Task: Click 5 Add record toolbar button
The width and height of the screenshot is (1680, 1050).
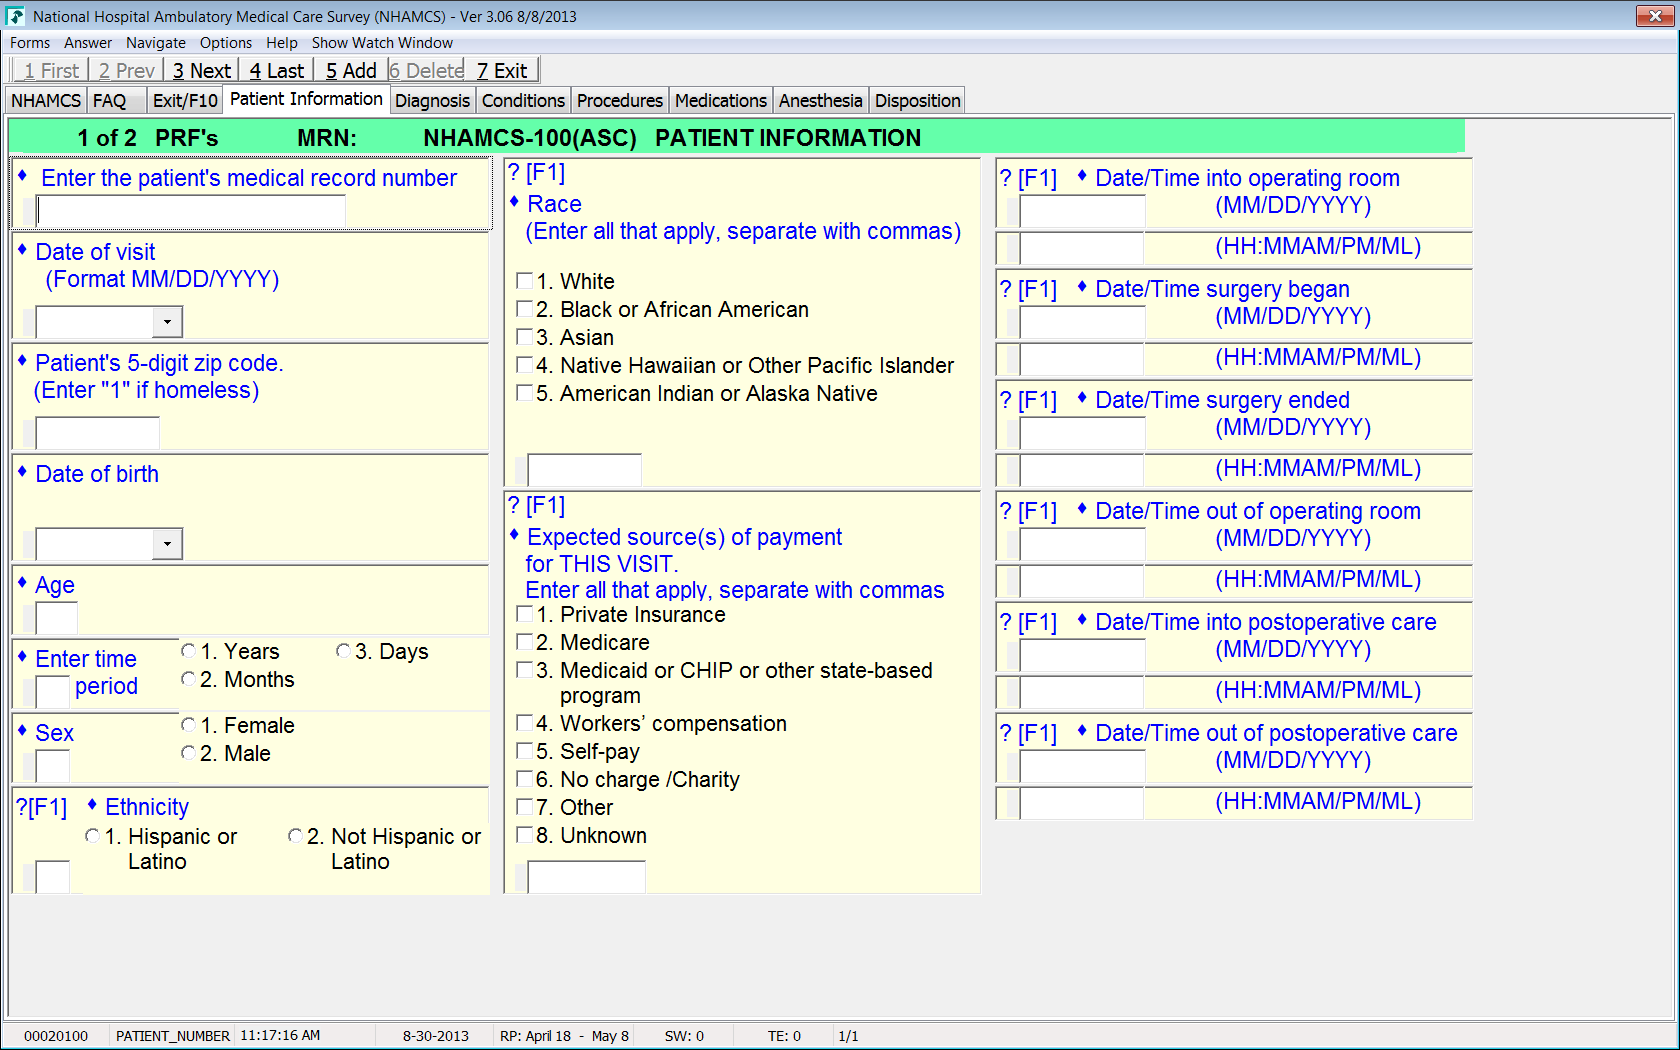Action: click(351, 71)
